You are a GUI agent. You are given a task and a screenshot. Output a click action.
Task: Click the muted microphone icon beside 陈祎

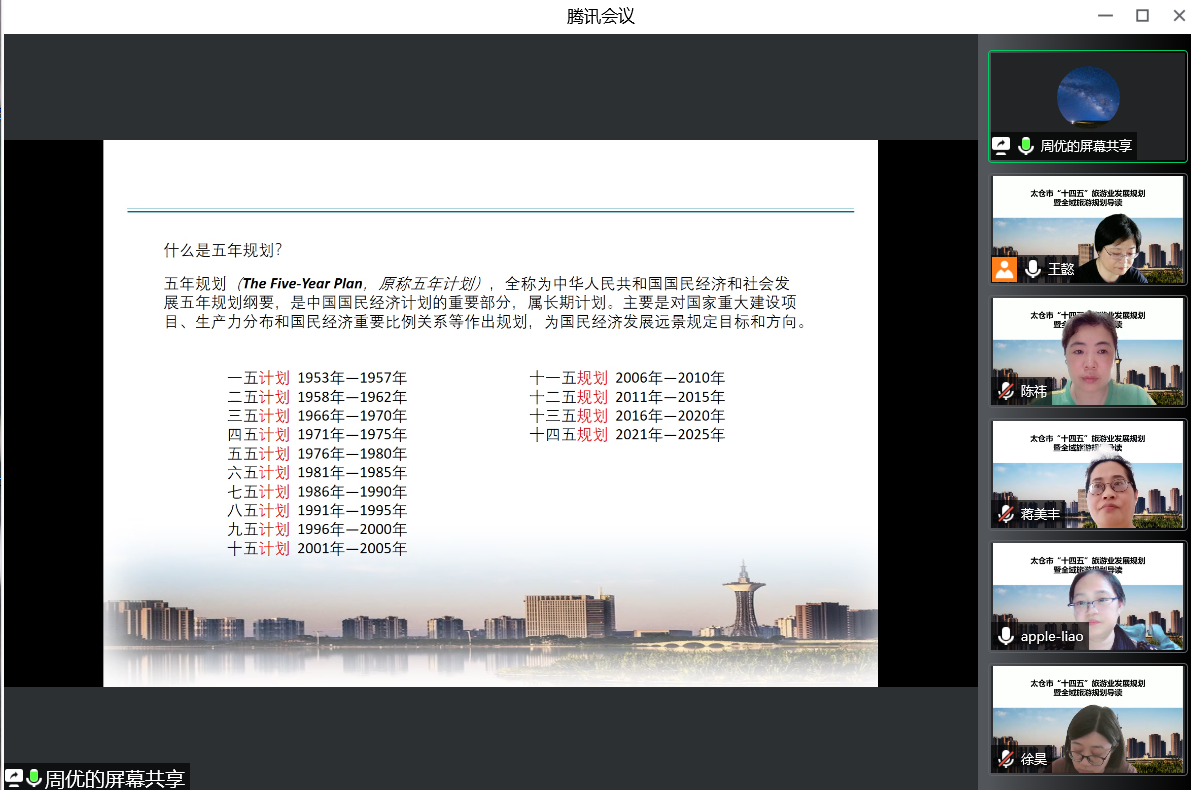[1005, 391]
